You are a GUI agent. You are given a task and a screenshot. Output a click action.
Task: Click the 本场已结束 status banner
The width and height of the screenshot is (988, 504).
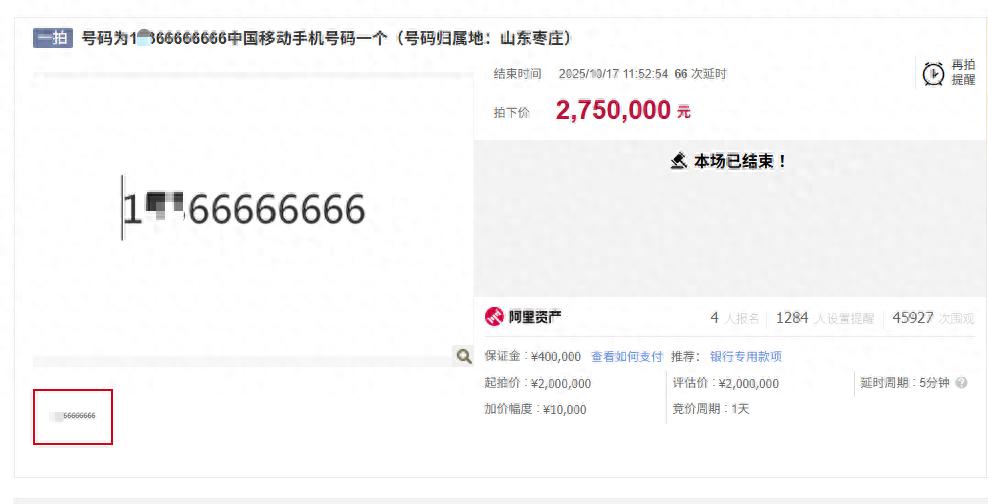point(729,162)
